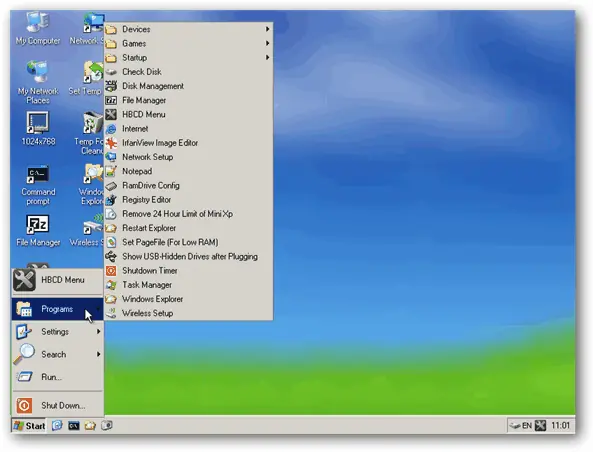The height and width of the screenshot is (452, 593).
Task: Click the Wireless Setup desktop shortcut
Action: tap(87, 231)
